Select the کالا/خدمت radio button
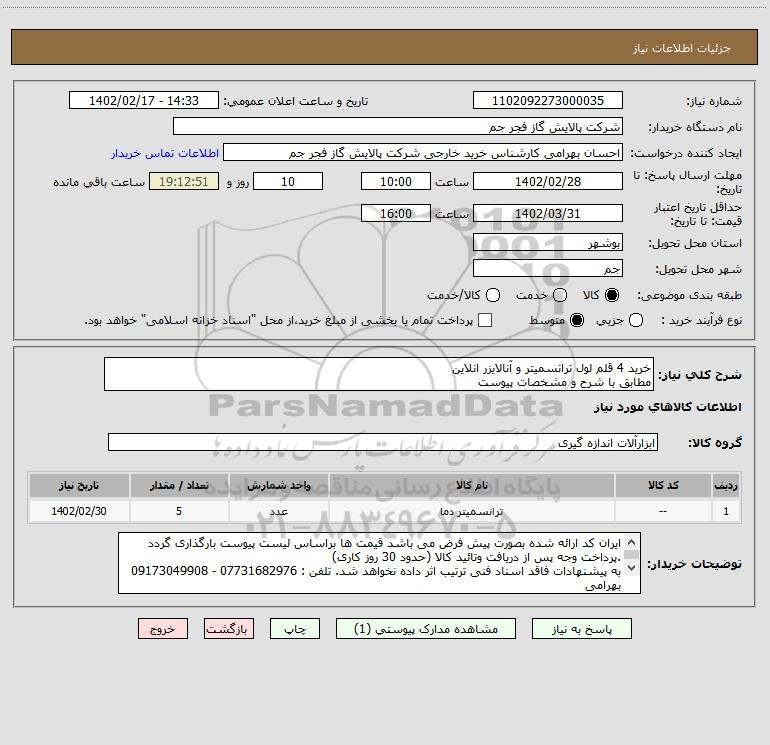Image resolution: width=770 pixels, height=745 pixels. [493, 295]
